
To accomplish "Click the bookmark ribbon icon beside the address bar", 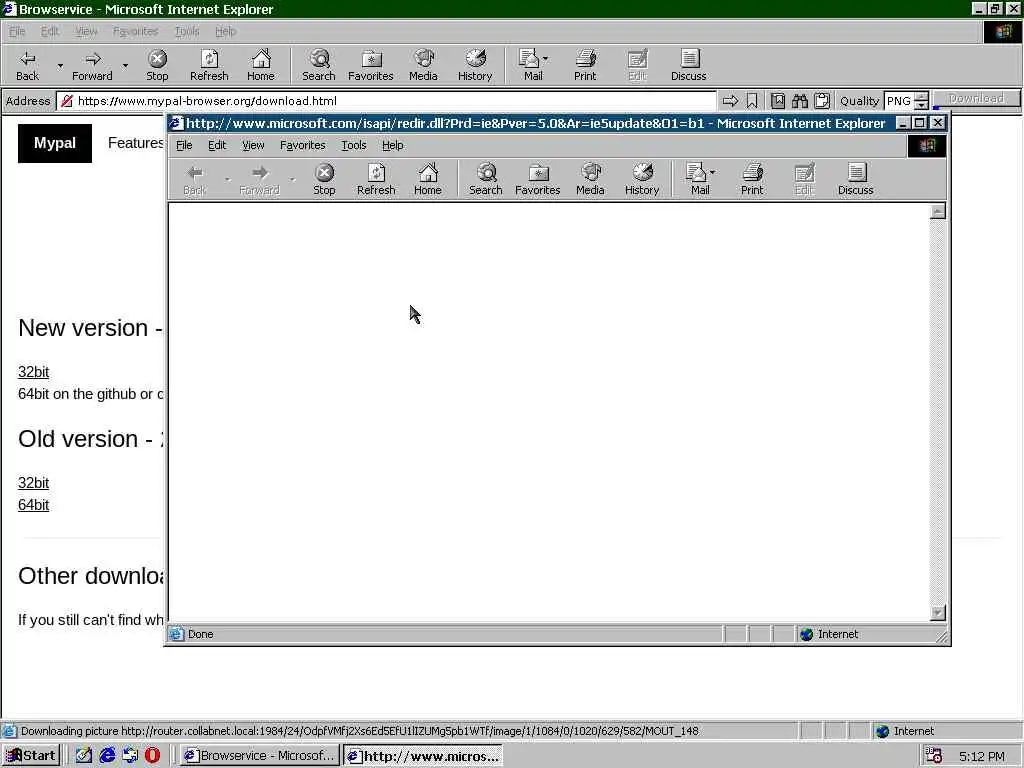I will coord(752,101).
